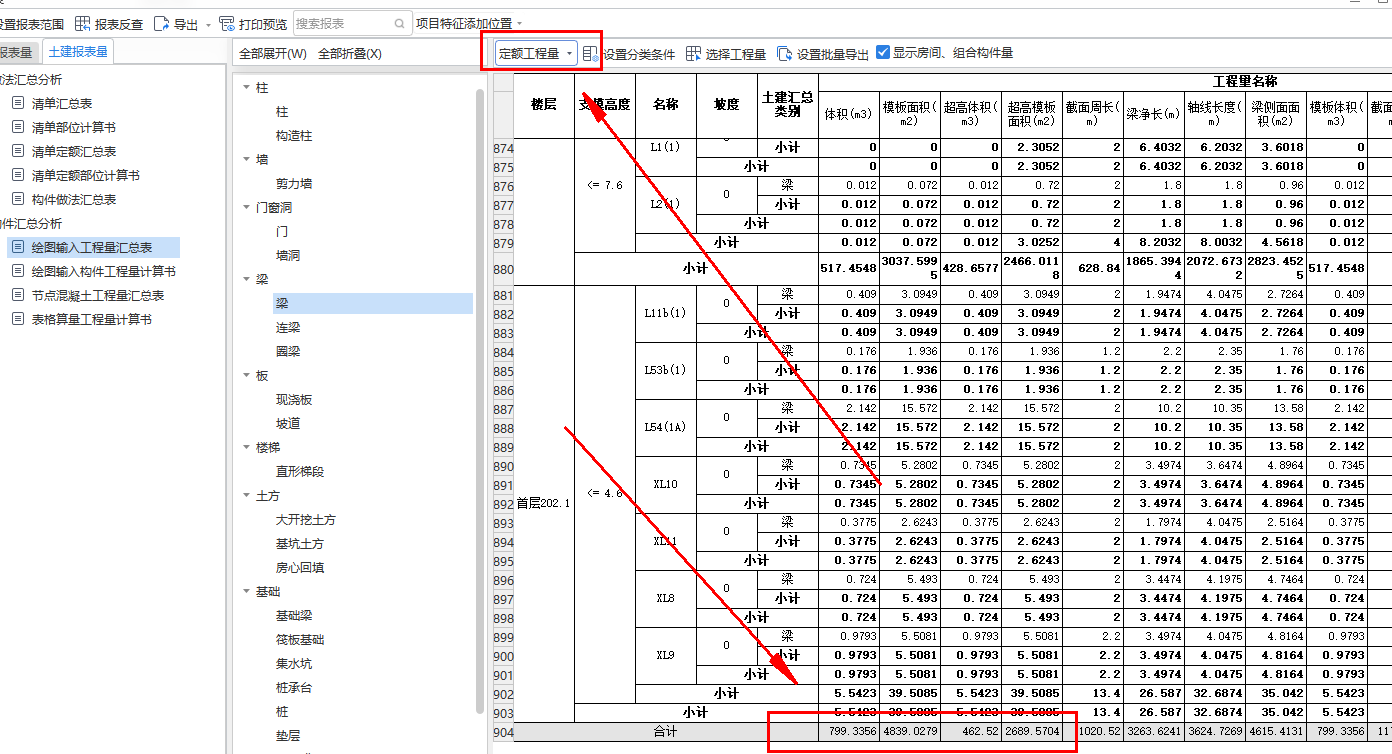The height and width of the screenshot is (754, 1392).
Task: Click the 打印预览 label
Action: [263, 23]
